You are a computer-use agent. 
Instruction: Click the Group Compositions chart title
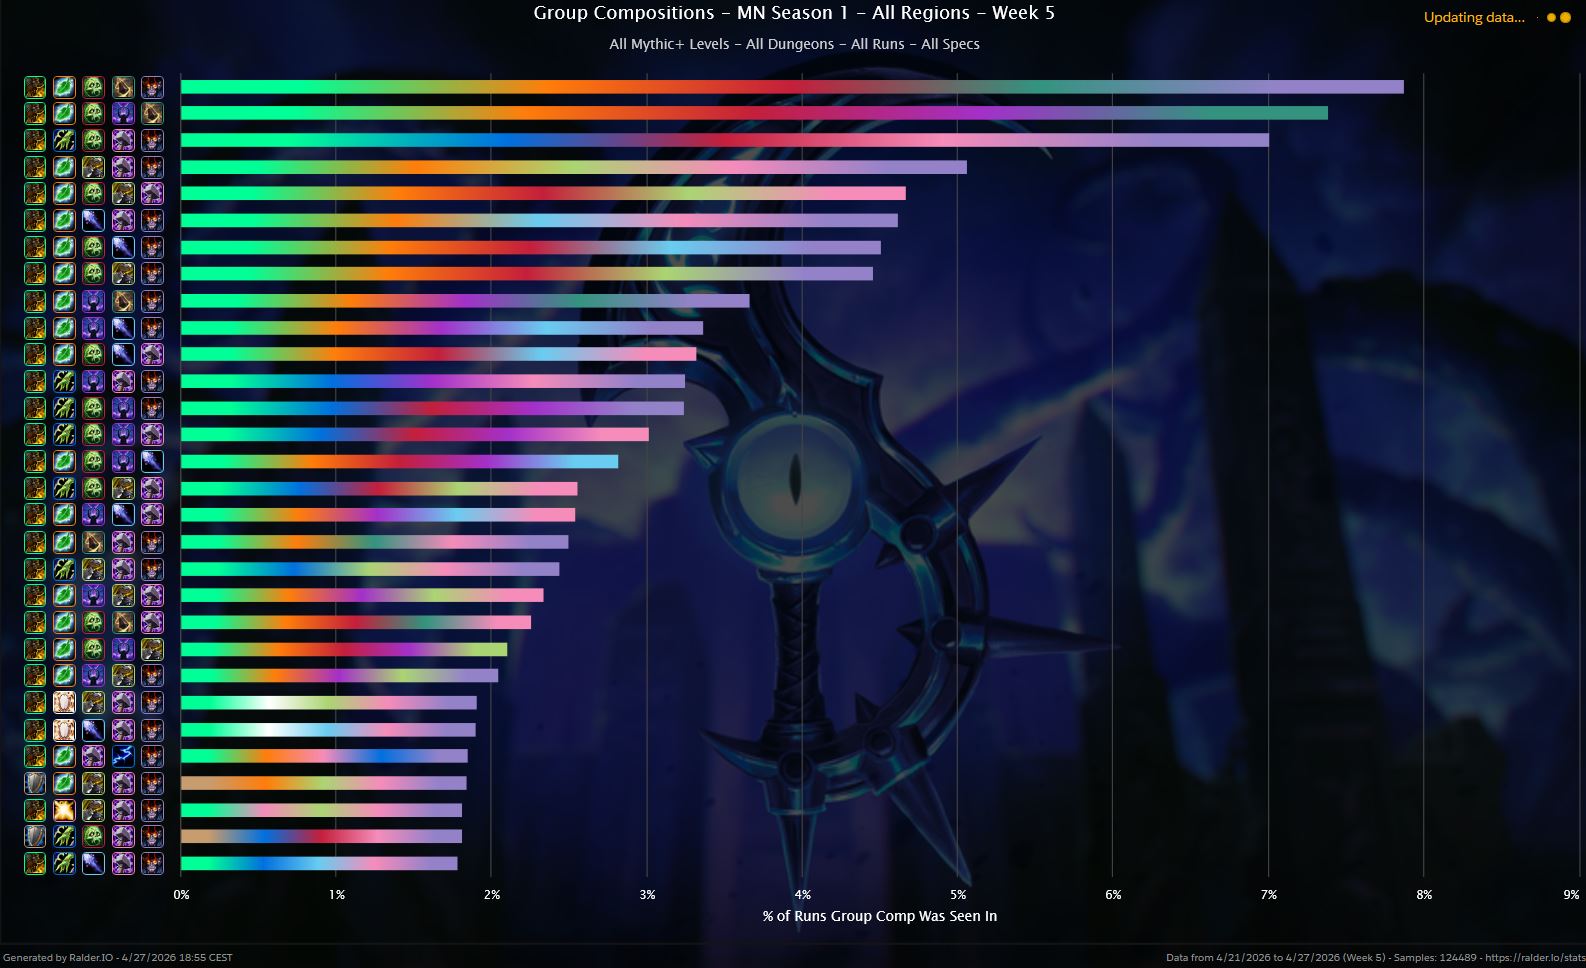(793, 13)
